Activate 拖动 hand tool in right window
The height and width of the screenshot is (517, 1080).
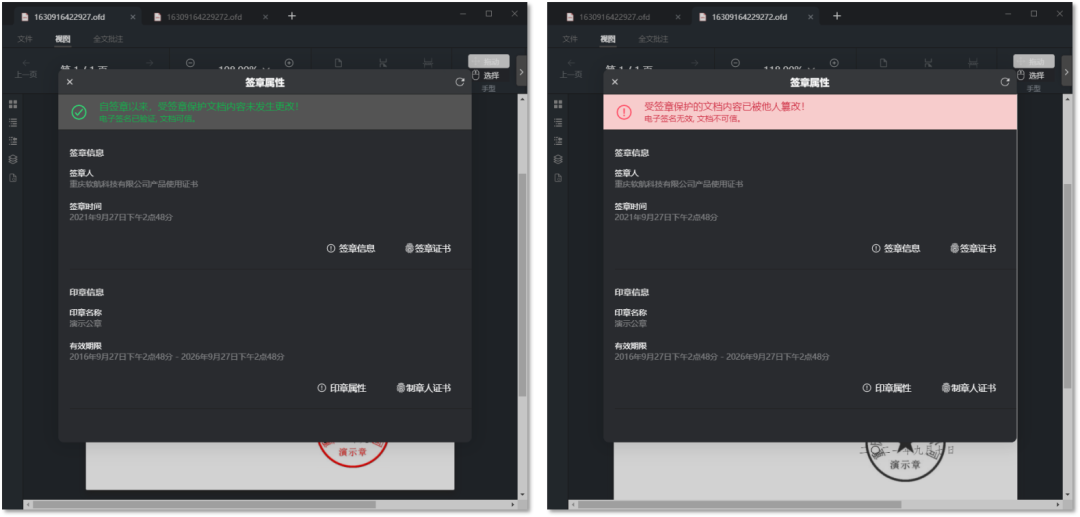tap(1034, 61)
